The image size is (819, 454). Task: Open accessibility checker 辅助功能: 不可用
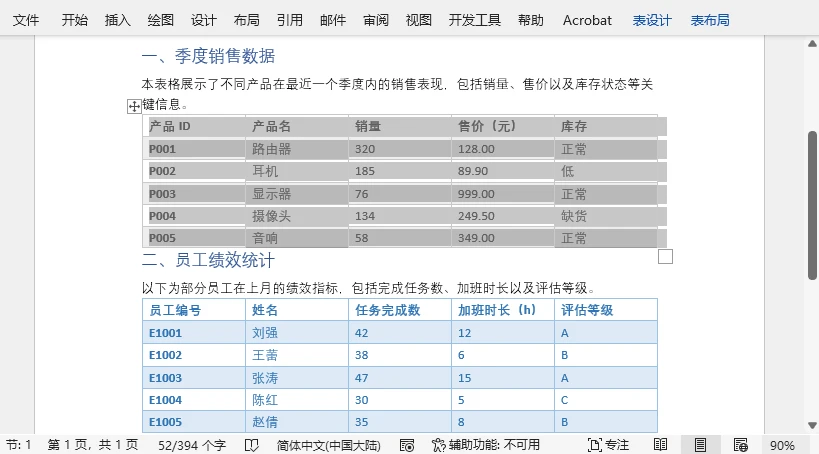pyautogui.click(x=486, y=445)
